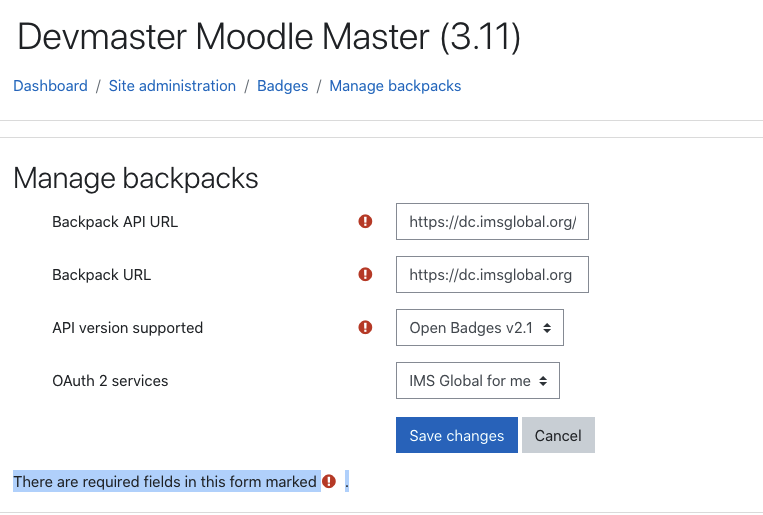Click the required icon beside Backpack URL
This screenshot has width=763, height=515.
pyautogui.click(x=365, y=275)
